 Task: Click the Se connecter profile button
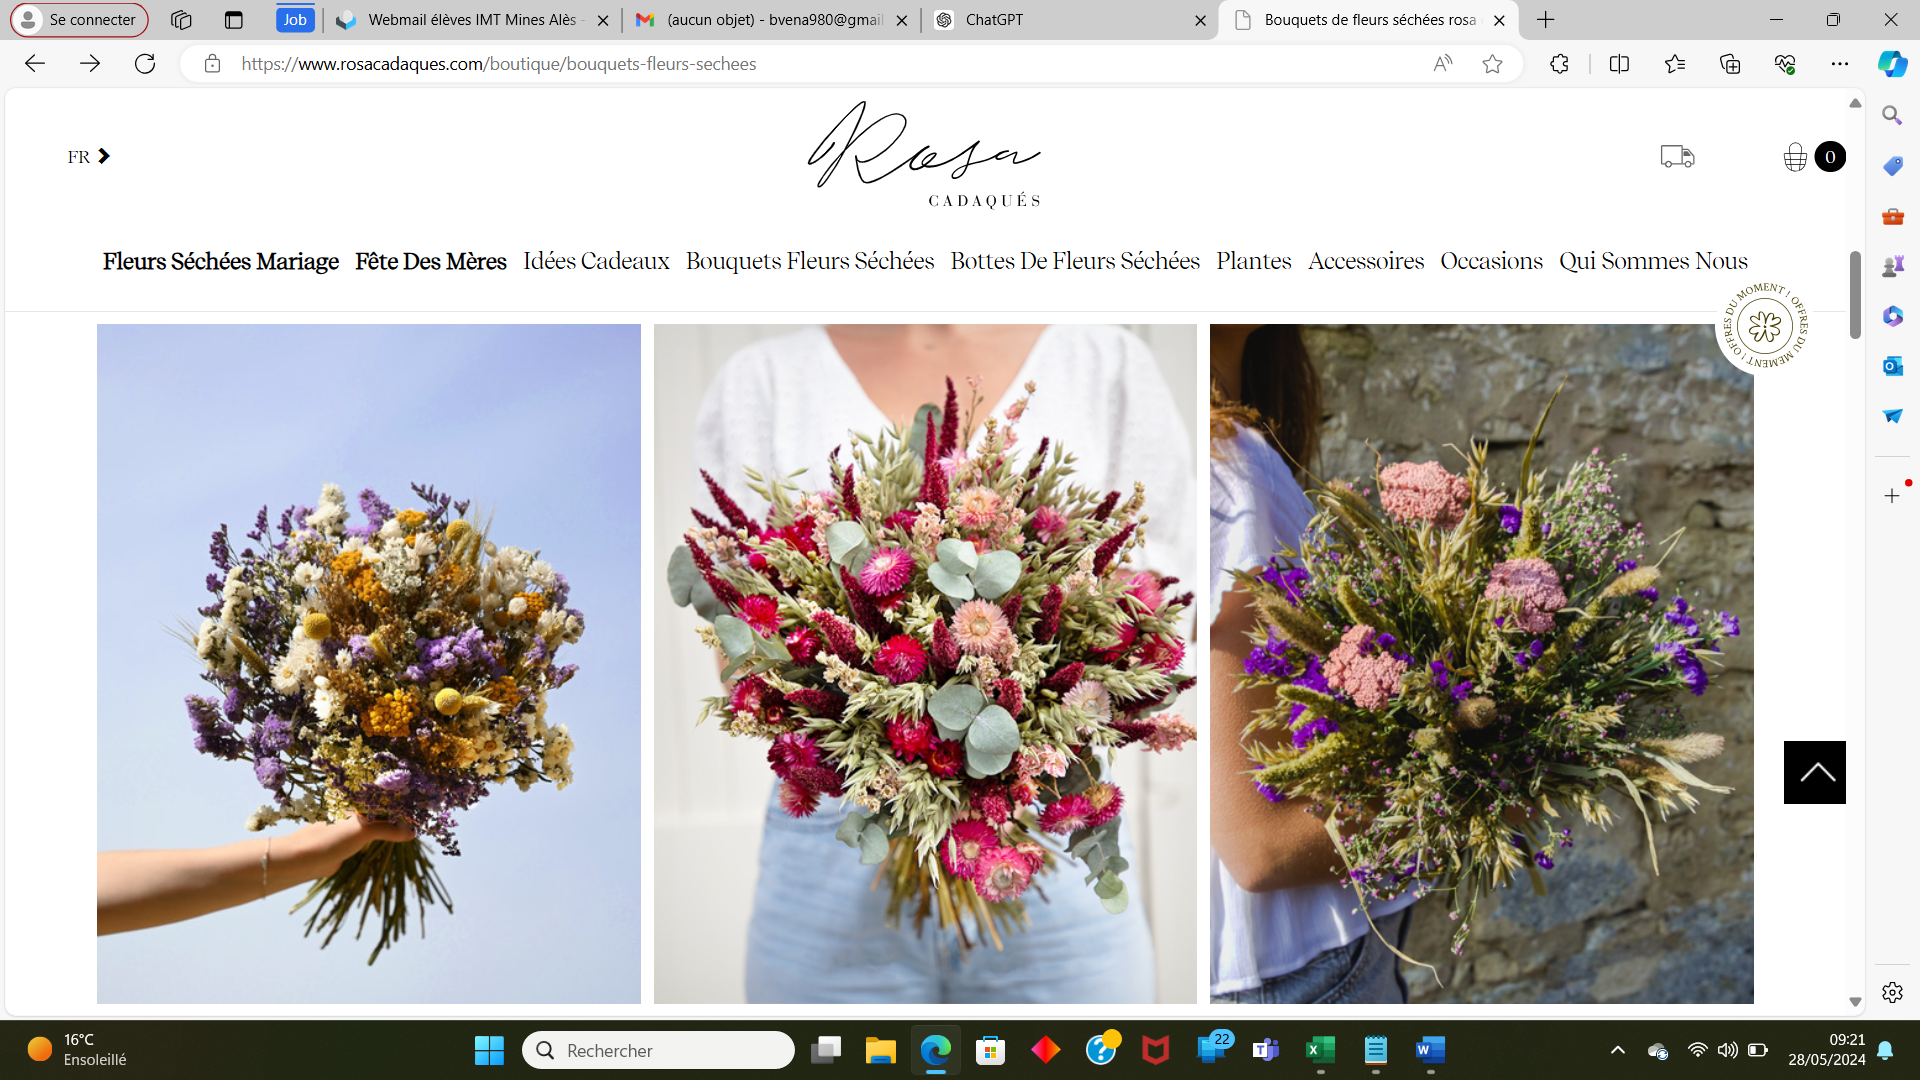(80, 20)
